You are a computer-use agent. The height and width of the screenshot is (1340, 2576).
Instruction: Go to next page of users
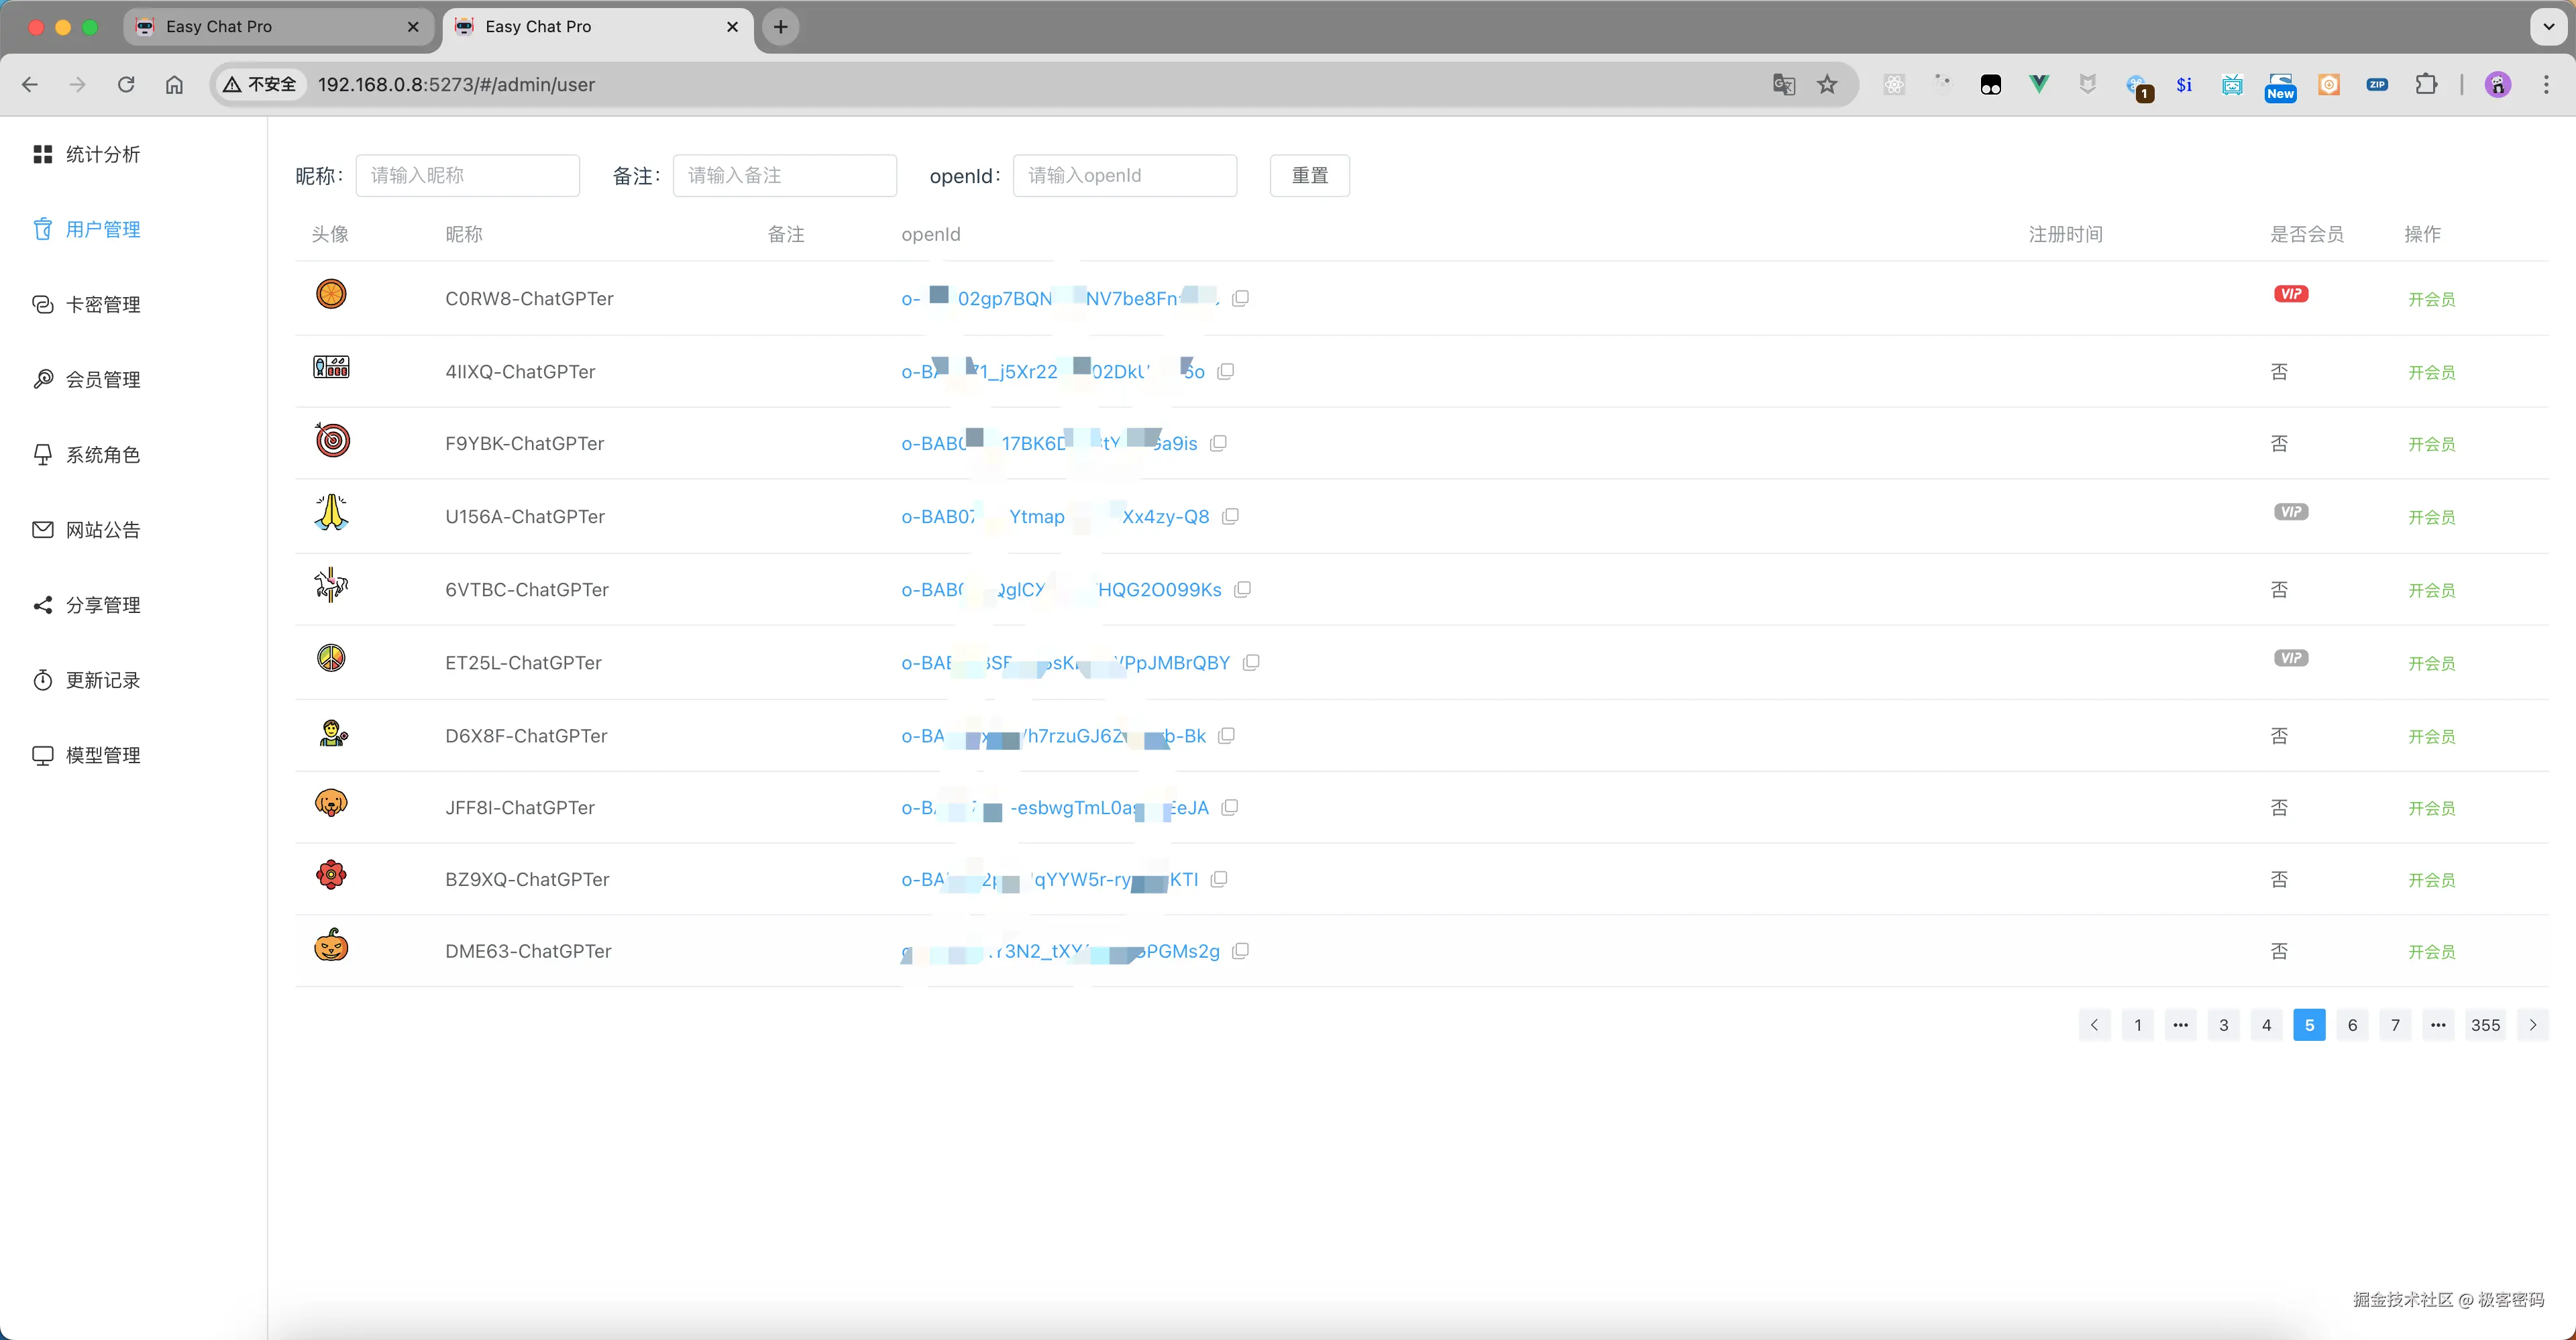pyautogui.click(x=2532, y=1025)
